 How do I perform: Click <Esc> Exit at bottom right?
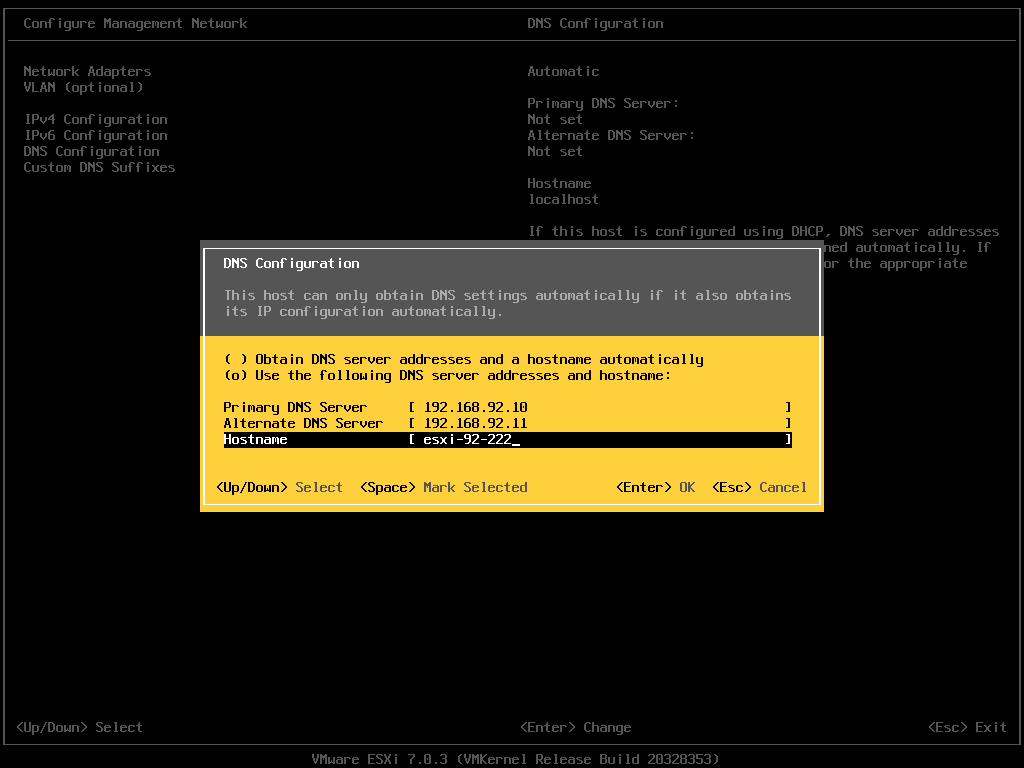(x=967, y=727)
